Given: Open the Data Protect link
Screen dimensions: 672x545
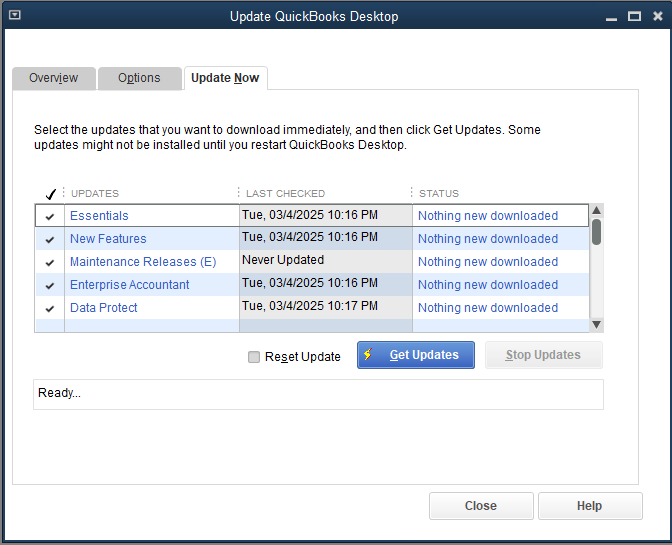Looking at the screenshot, I should tap(104, 308).
